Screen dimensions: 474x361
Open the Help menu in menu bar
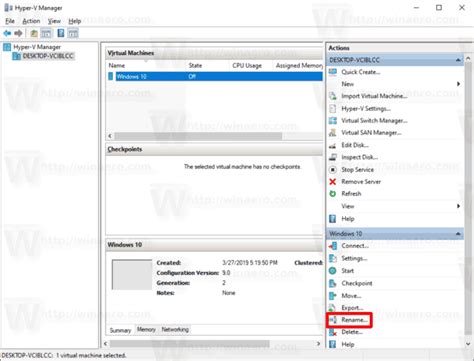point(75,21)
